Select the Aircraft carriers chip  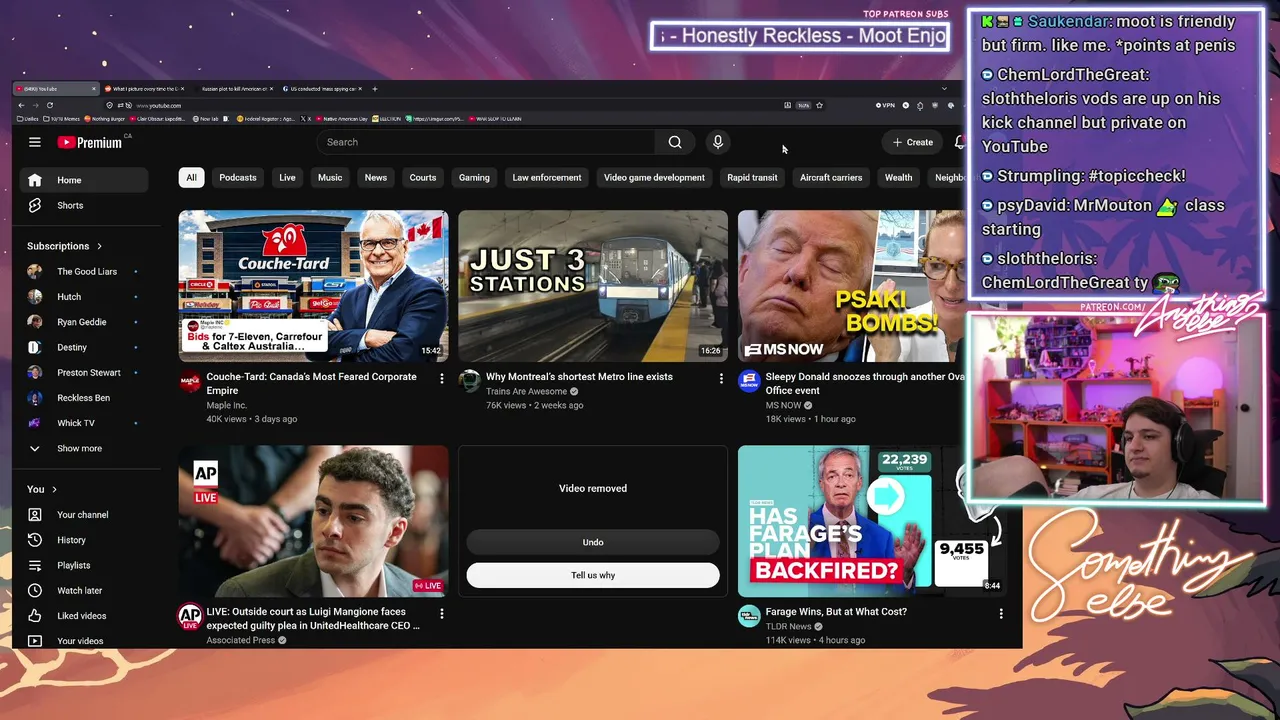point(831,177)
